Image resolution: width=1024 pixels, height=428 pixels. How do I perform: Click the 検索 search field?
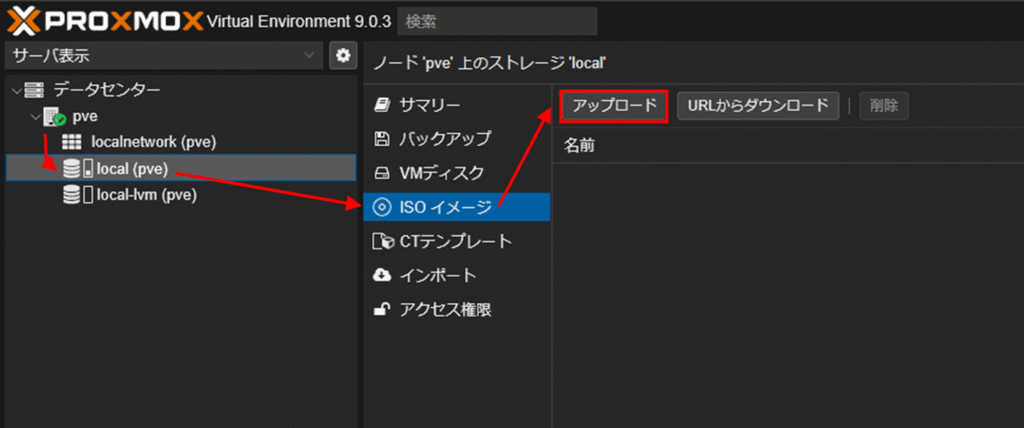click(497, 20)
